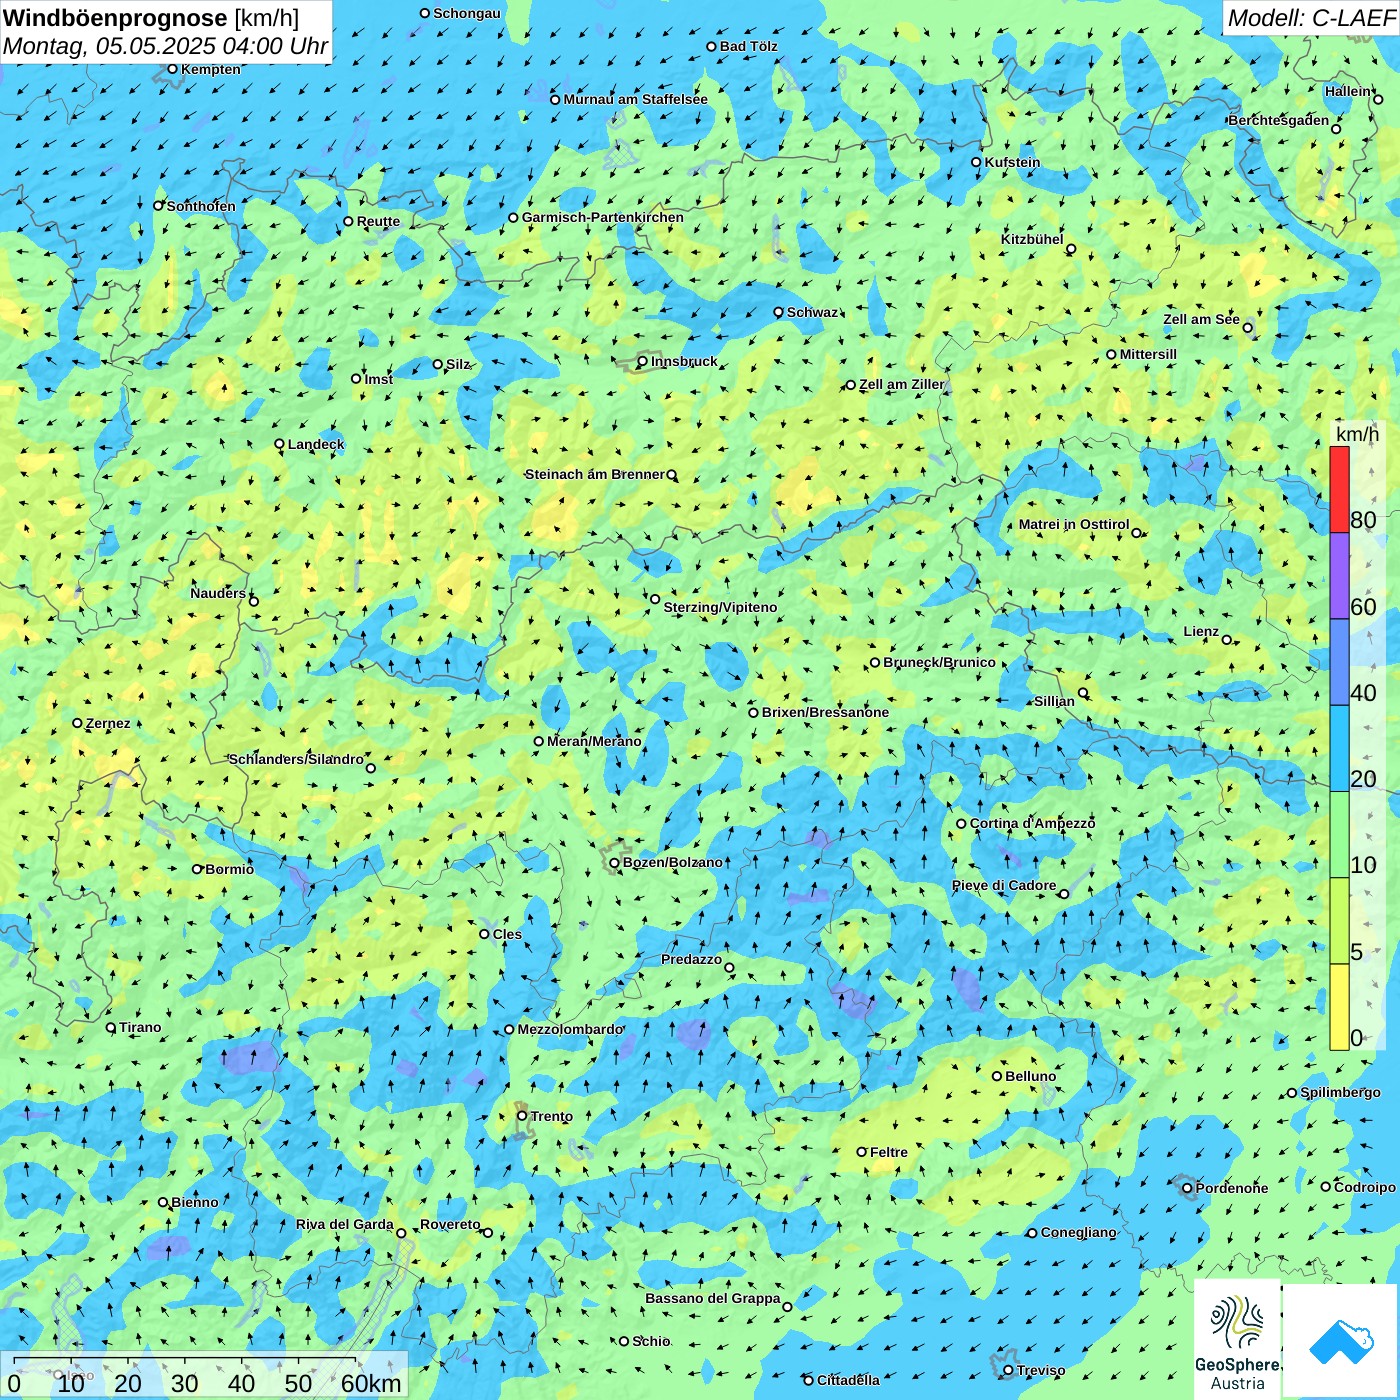
Task: Click the Cittadella label
Action: pyautogui.click(x=849, y=1380)
